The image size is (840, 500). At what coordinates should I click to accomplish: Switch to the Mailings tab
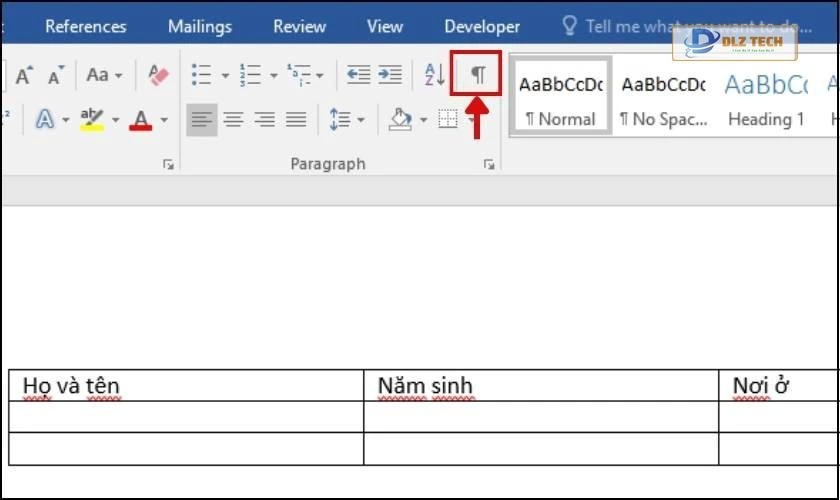pos(199,27)
